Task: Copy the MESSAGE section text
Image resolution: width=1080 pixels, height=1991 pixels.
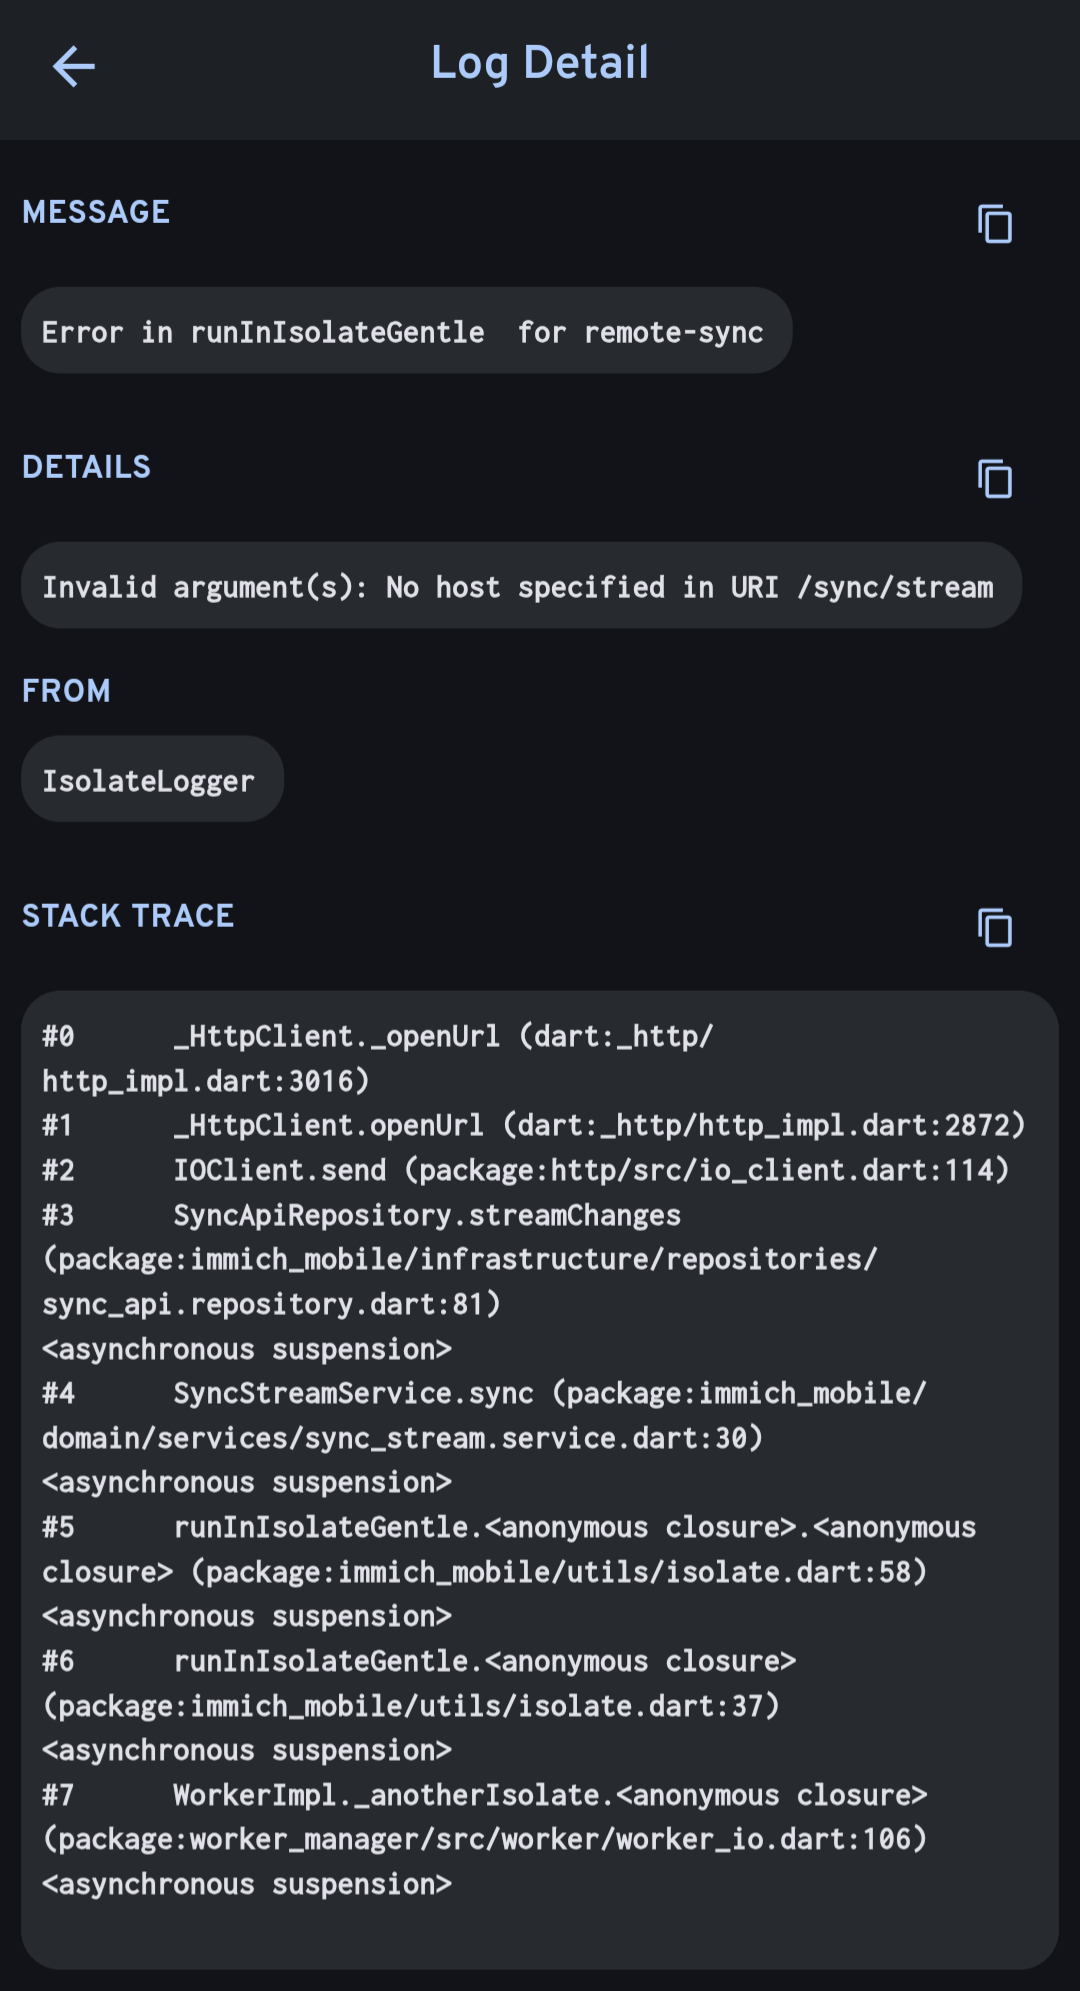Action: [994, 224]
